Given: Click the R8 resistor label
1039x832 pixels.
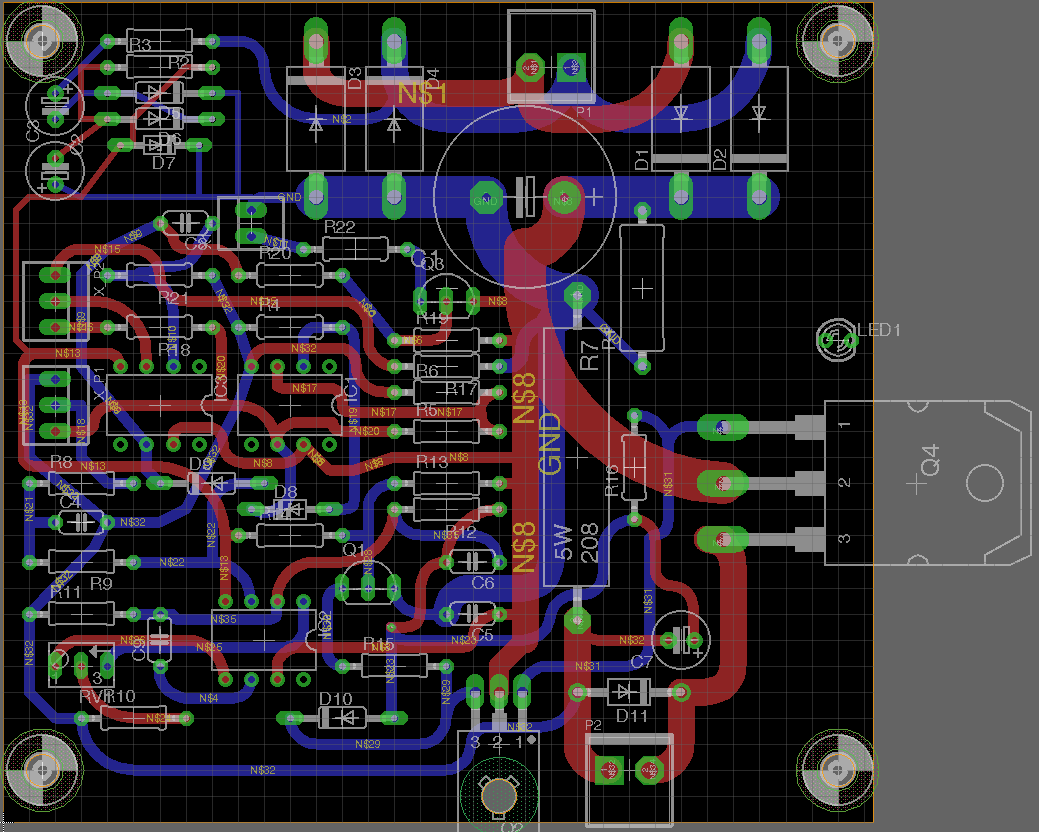Looking at the screenshot, I should point(61,462).
